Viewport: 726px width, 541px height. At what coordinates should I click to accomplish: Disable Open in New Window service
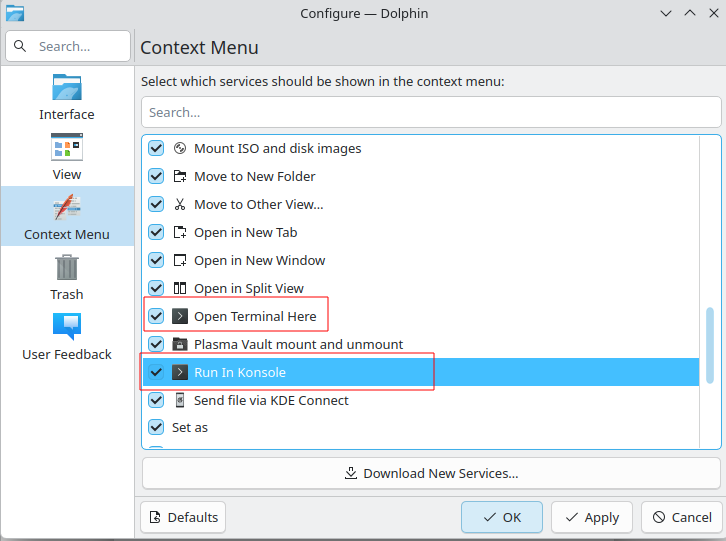156,260
